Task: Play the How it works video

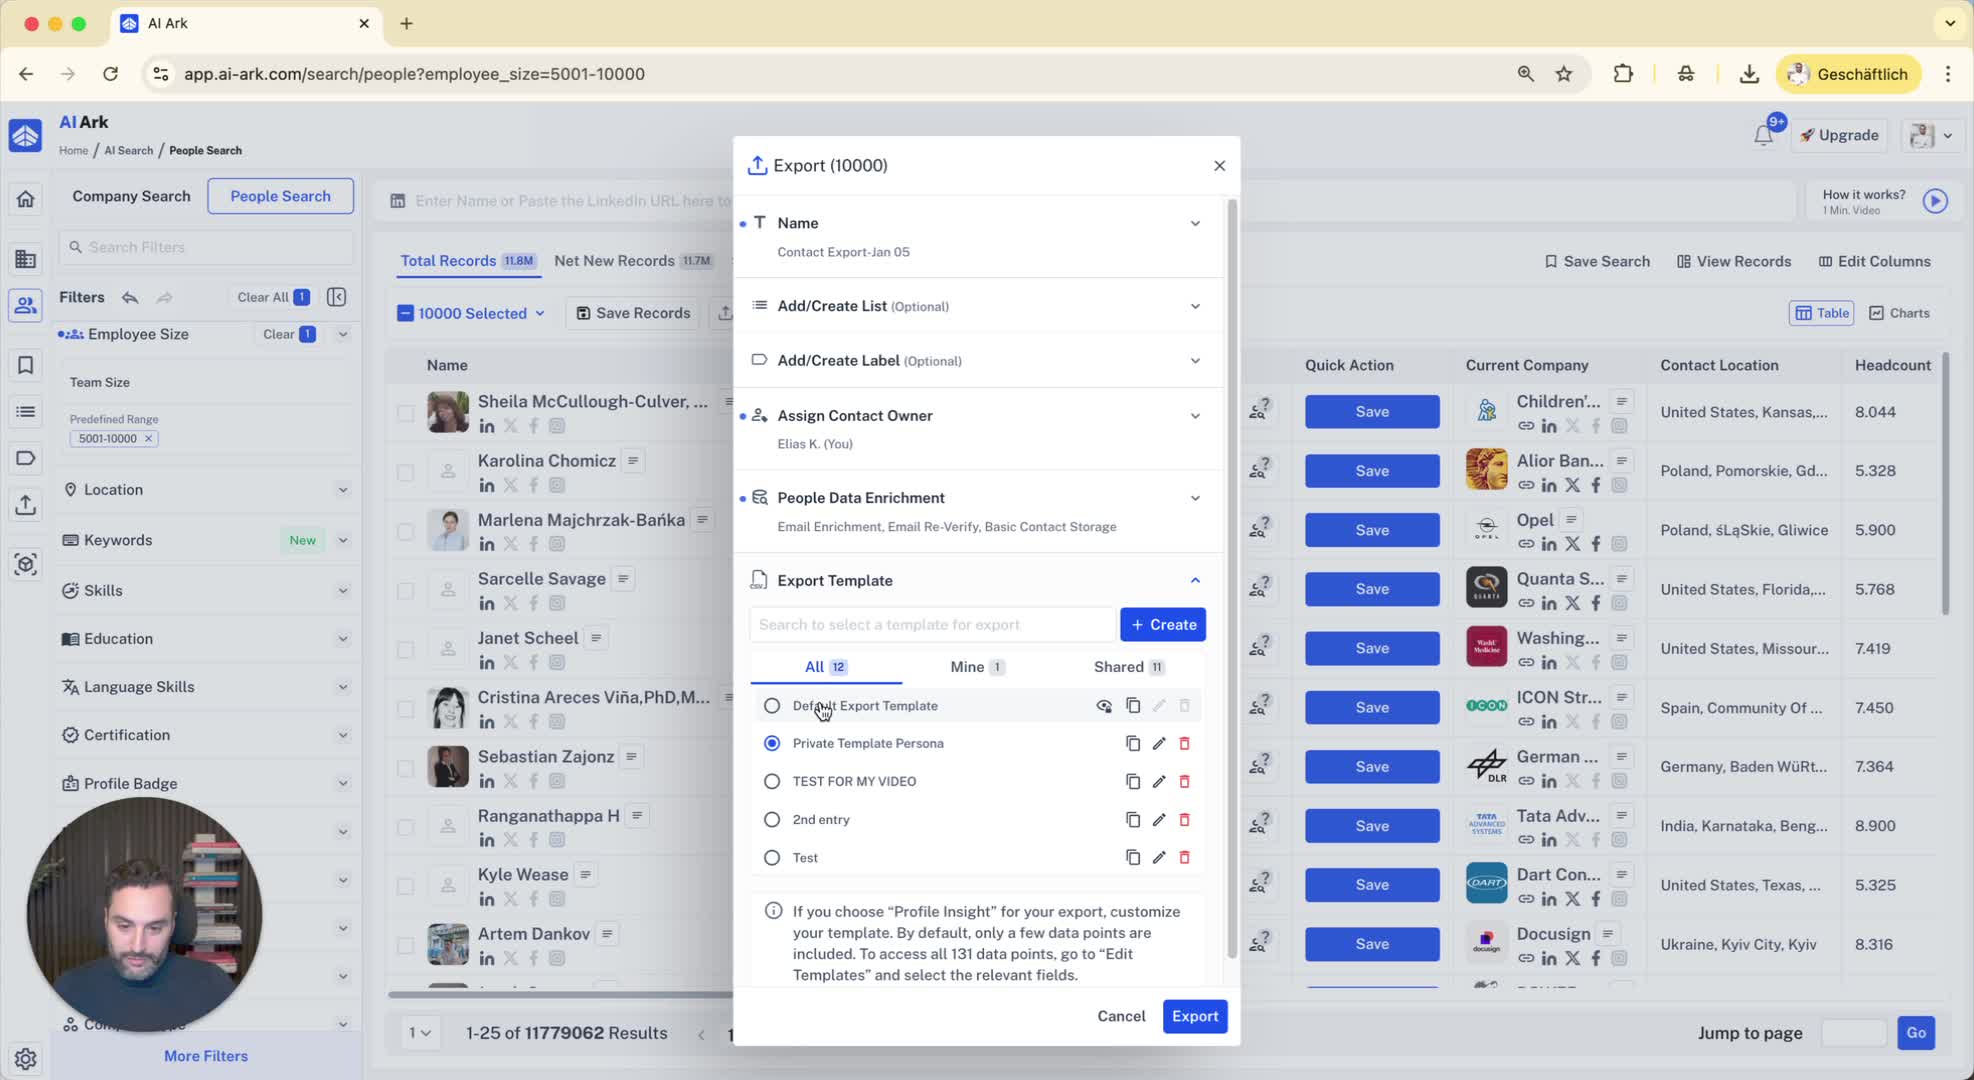Action: click(1935, 201)
